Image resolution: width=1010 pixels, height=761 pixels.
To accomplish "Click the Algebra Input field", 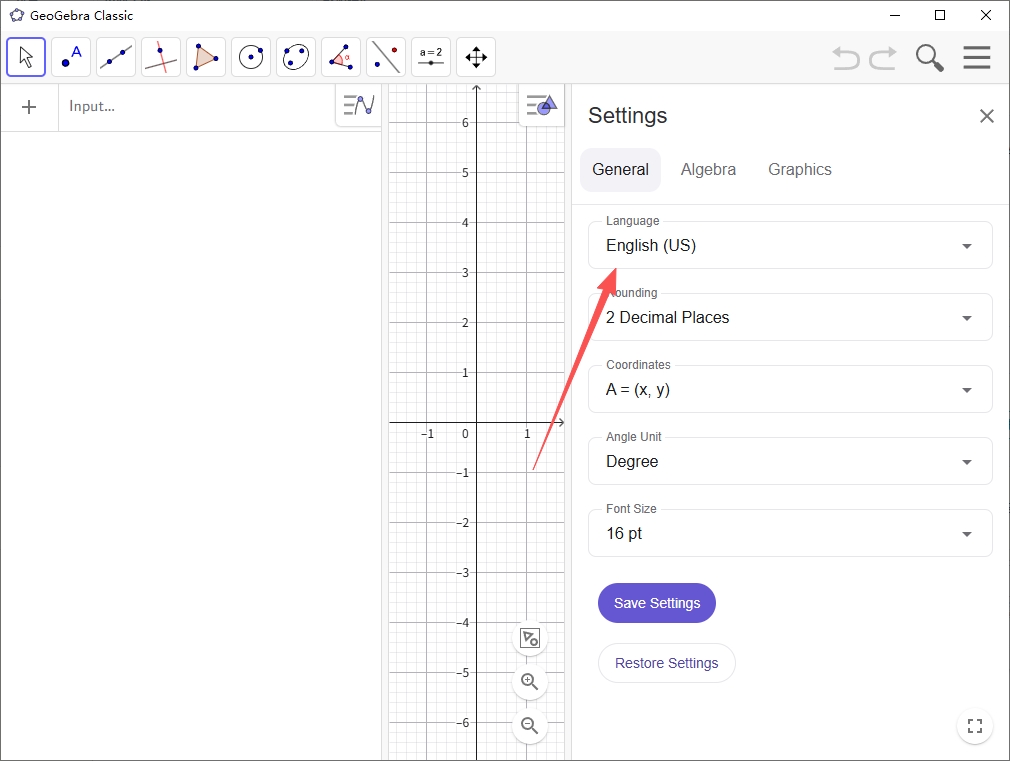I will 196,107.
